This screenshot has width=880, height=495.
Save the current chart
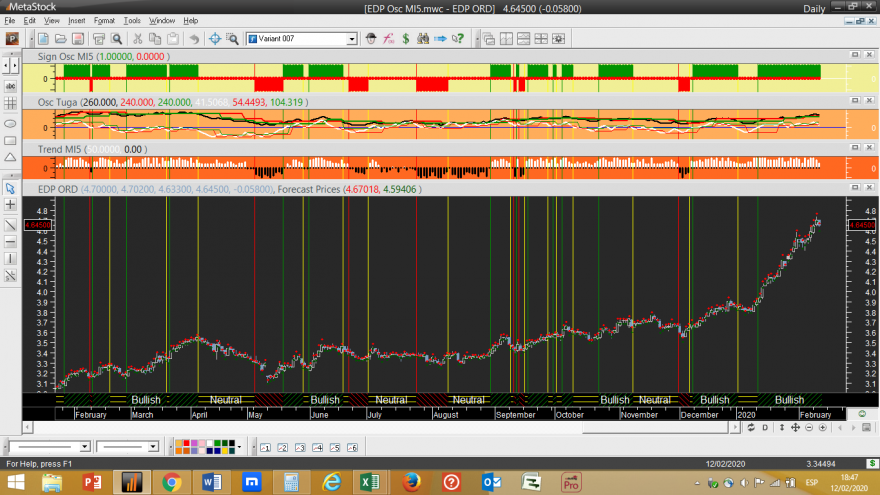[x=78, y=39]
